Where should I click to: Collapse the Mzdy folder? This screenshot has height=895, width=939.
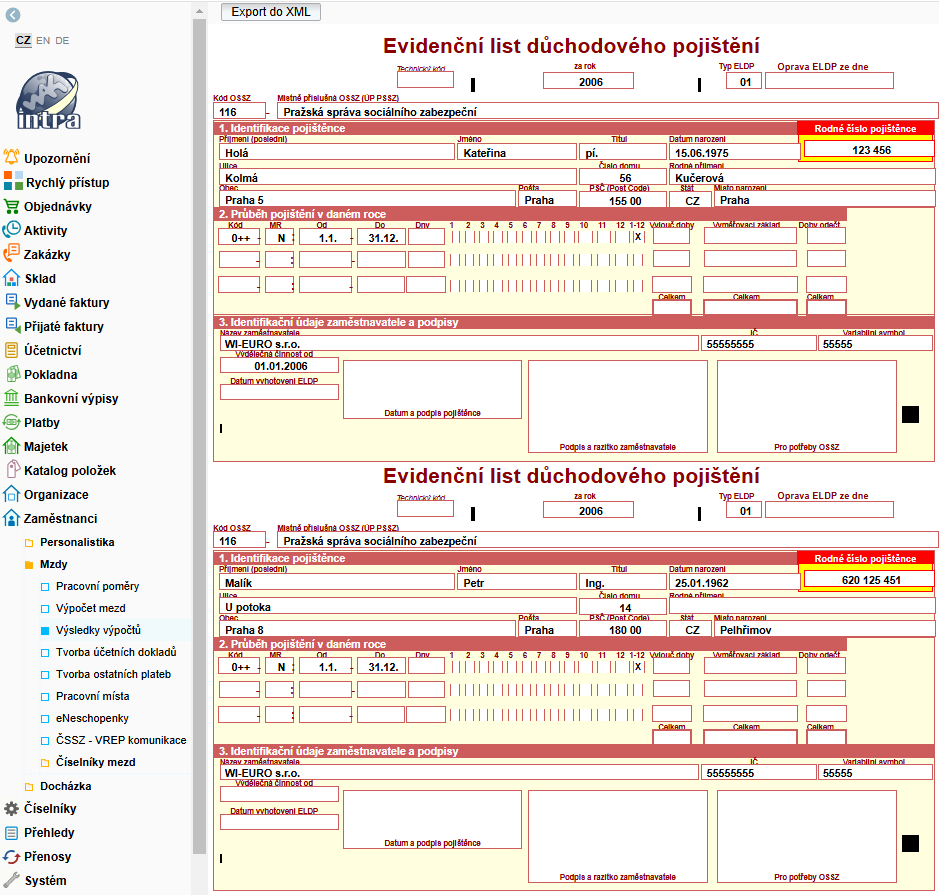29,565
